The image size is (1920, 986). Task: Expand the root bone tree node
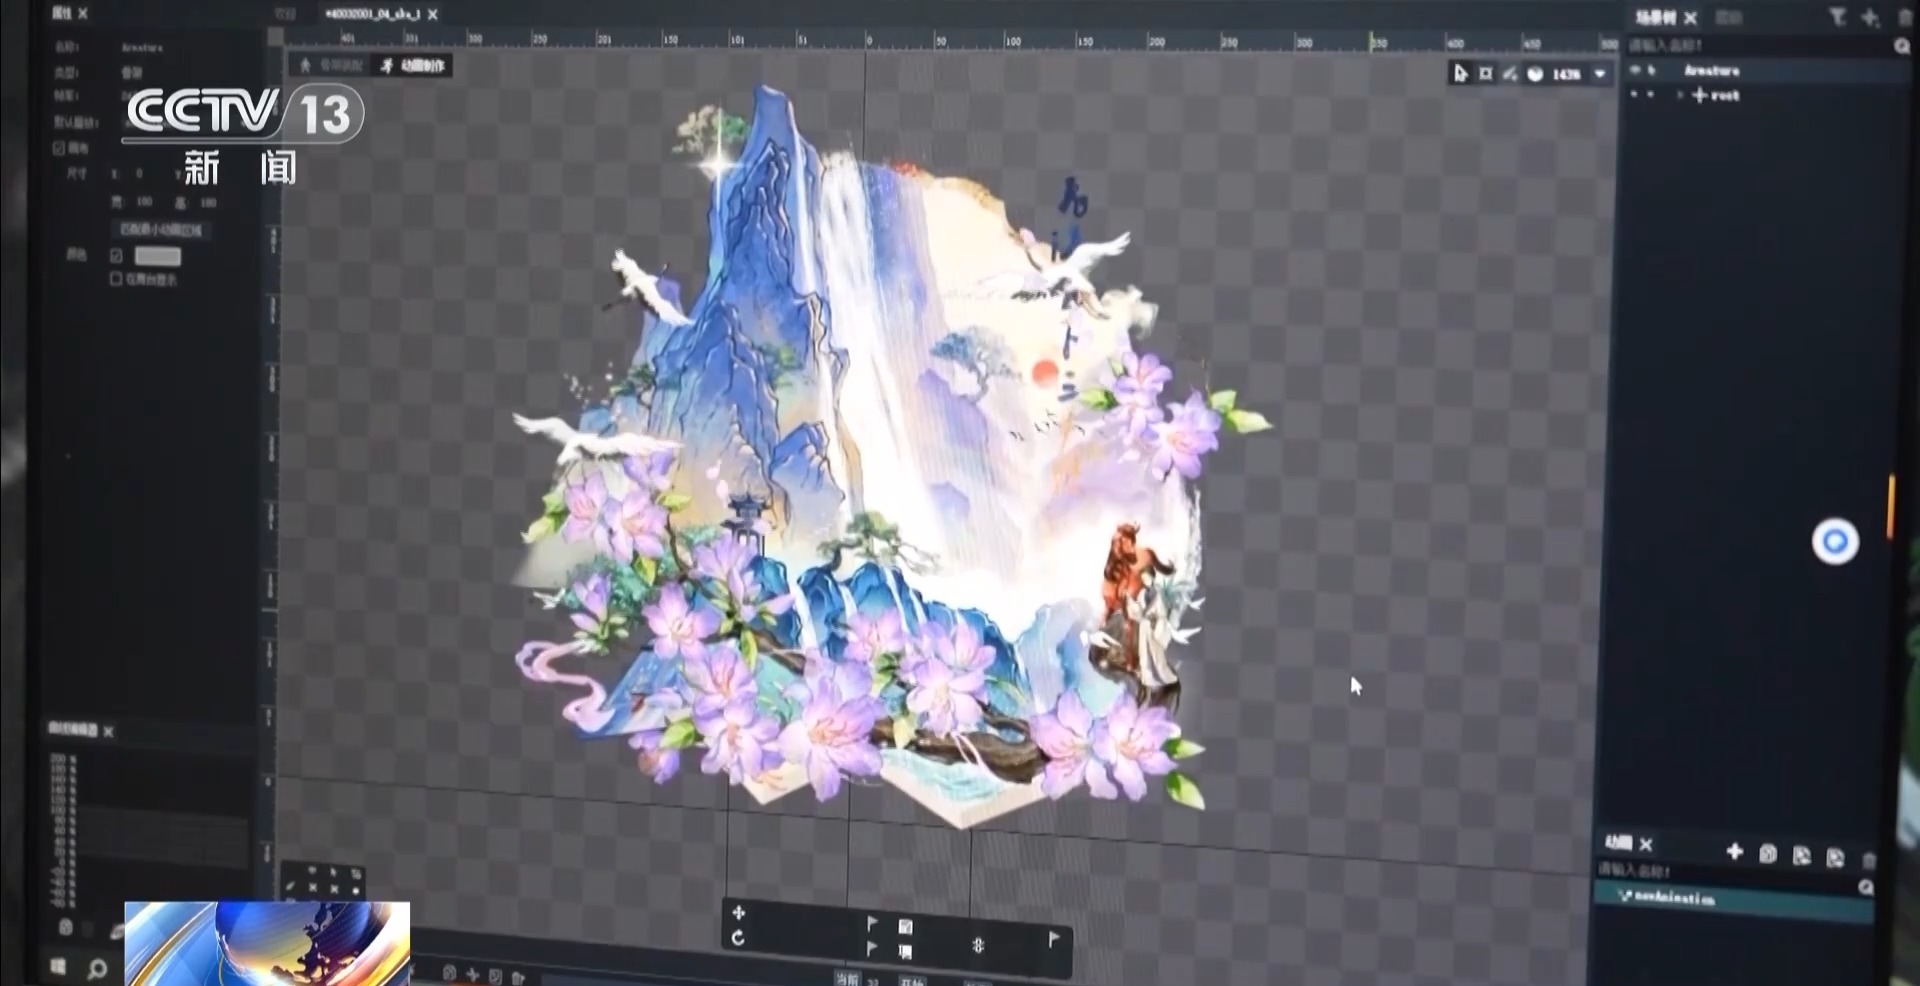[1680, 95]
